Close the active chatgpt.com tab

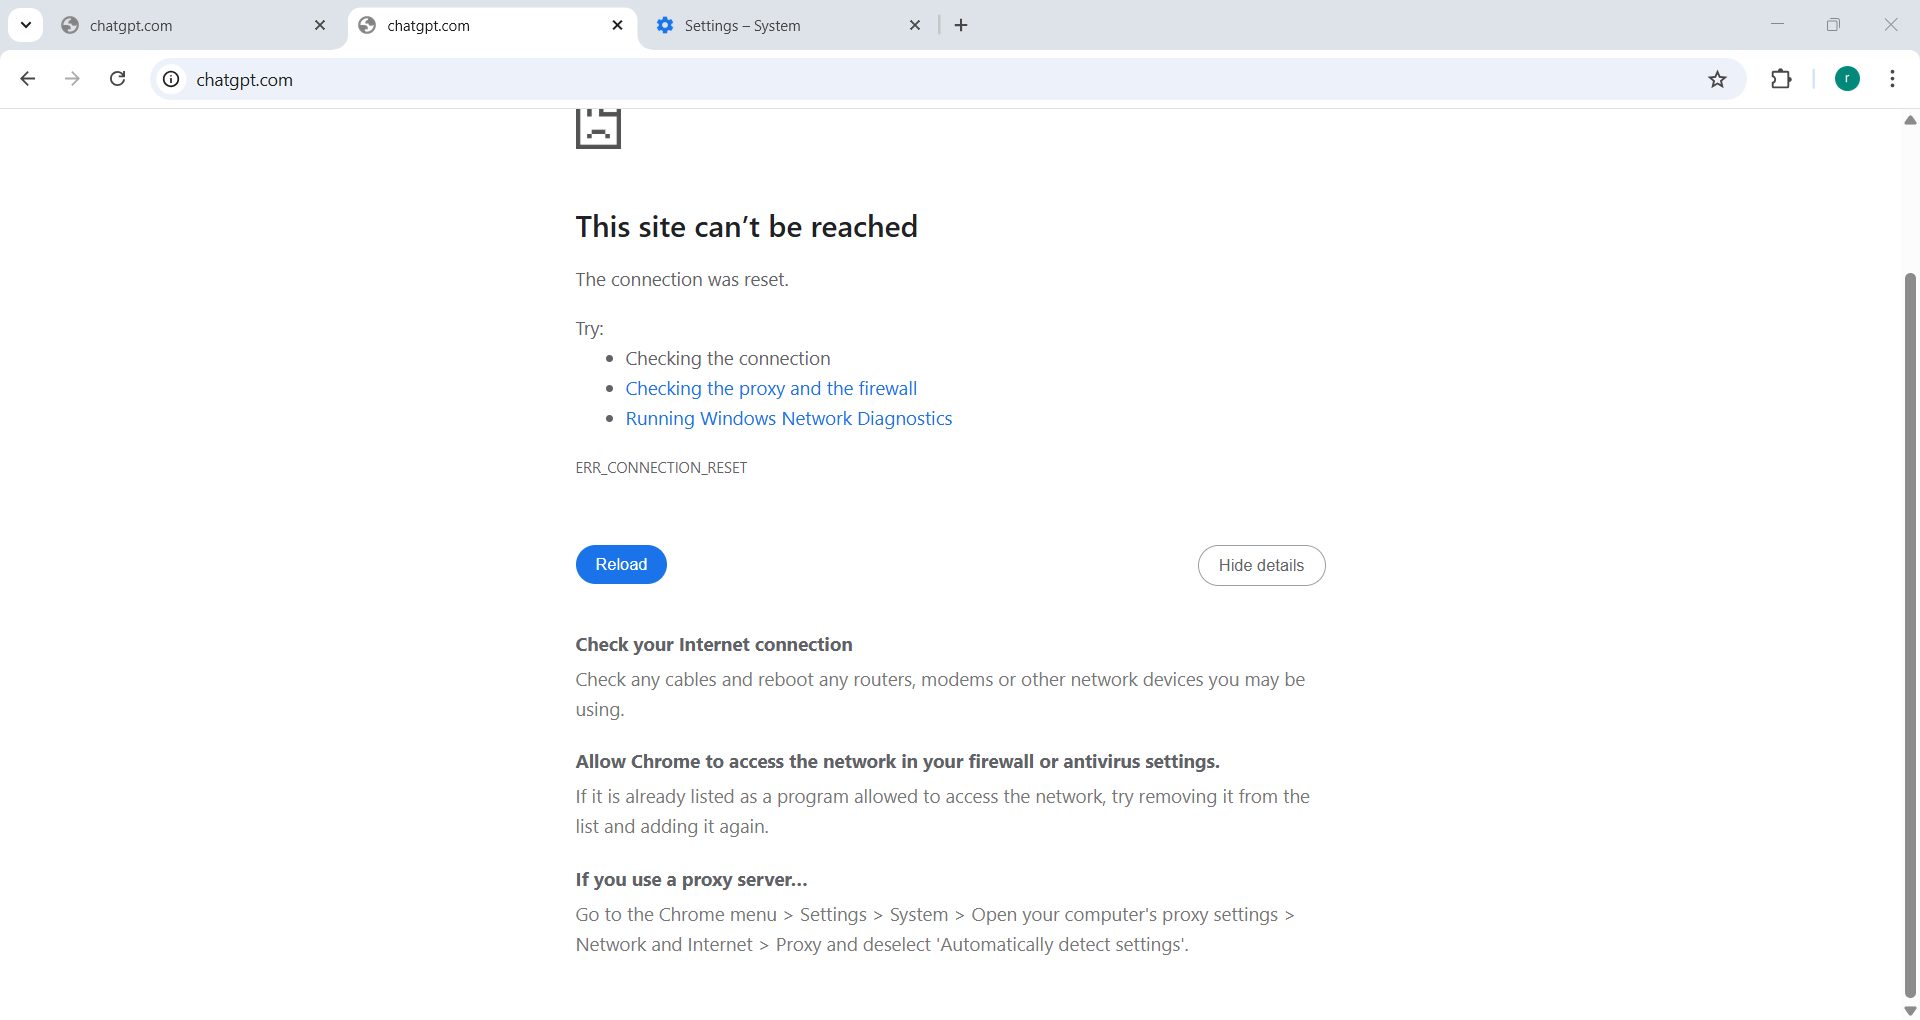pyautogui.click(x=617, y=25)
